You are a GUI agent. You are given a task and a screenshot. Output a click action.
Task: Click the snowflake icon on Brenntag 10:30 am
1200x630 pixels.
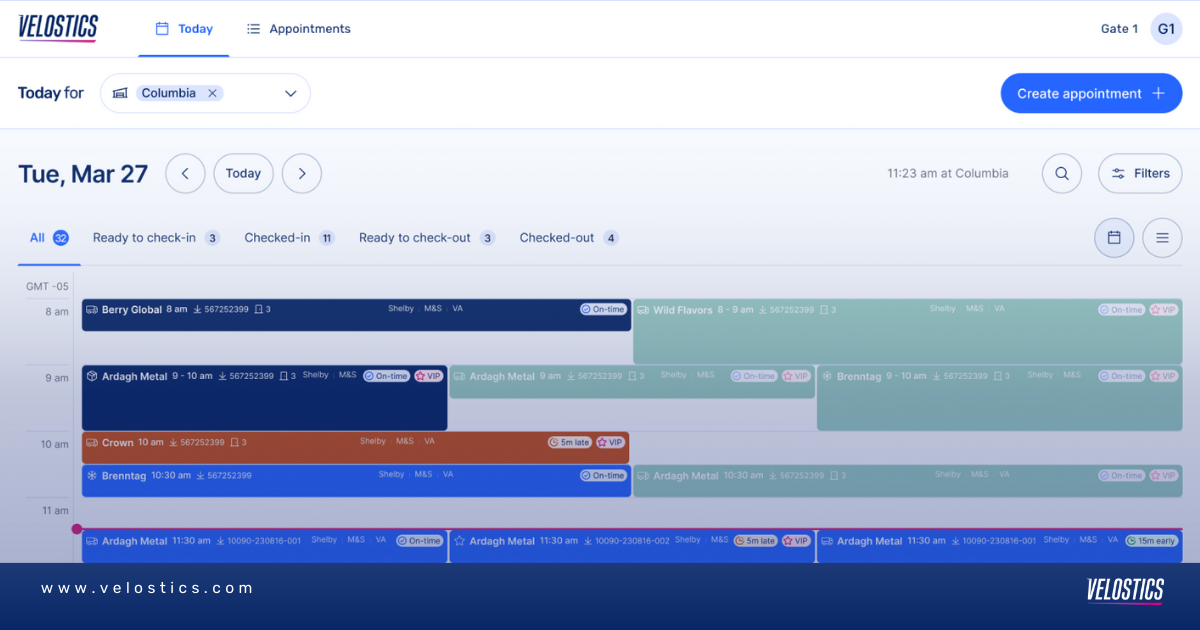tap(92, 475)
